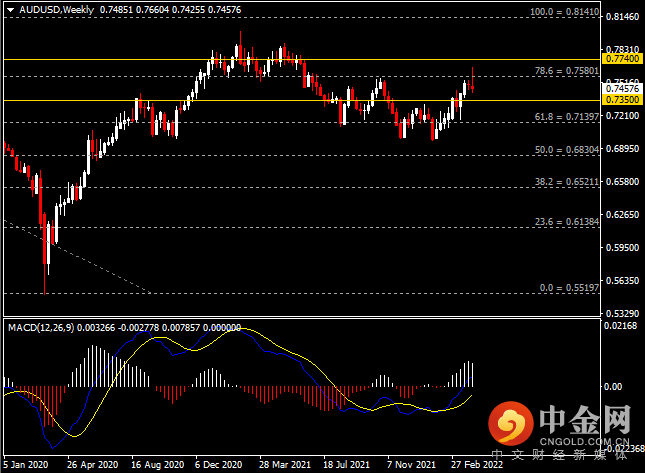Select the 0.0 = 0.55197 Fibonacci label

569,288
